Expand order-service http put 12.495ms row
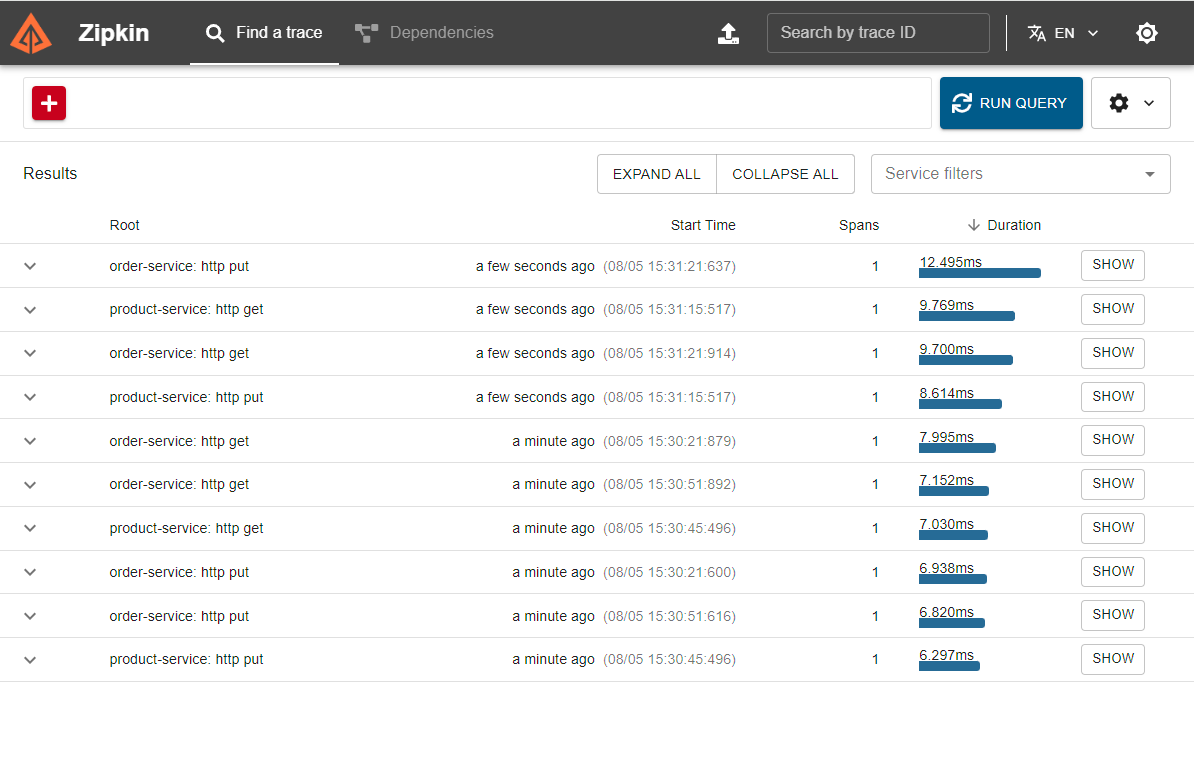 click(30, 266)
